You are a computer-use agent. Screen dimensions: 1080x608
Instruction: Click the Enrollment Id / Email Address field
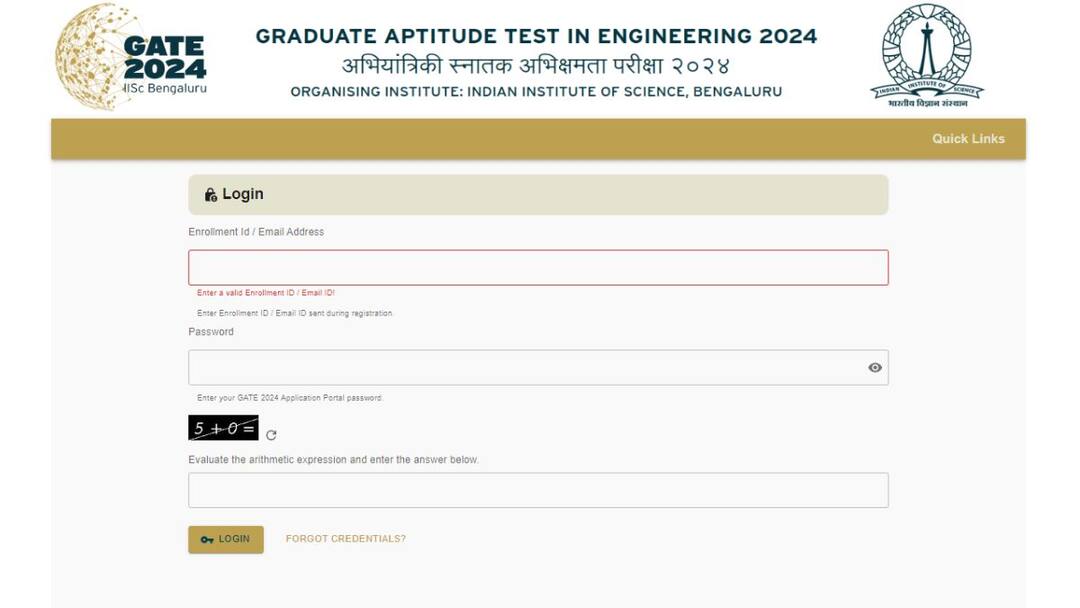tap(538, 266)
